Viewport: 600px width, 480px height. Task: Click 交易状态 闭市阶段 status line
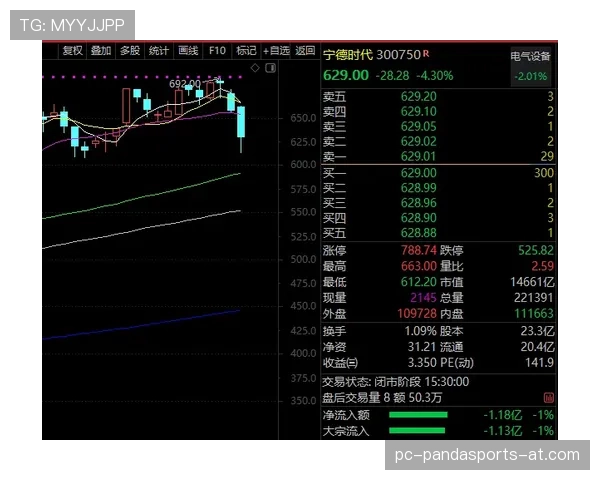[395, 382]
